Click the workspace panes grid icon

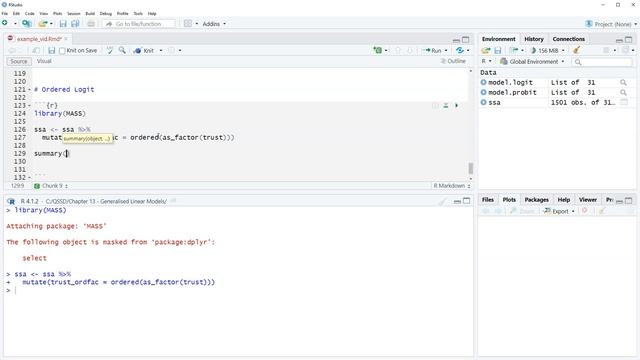pyautogui.click(x=188, y=24)
